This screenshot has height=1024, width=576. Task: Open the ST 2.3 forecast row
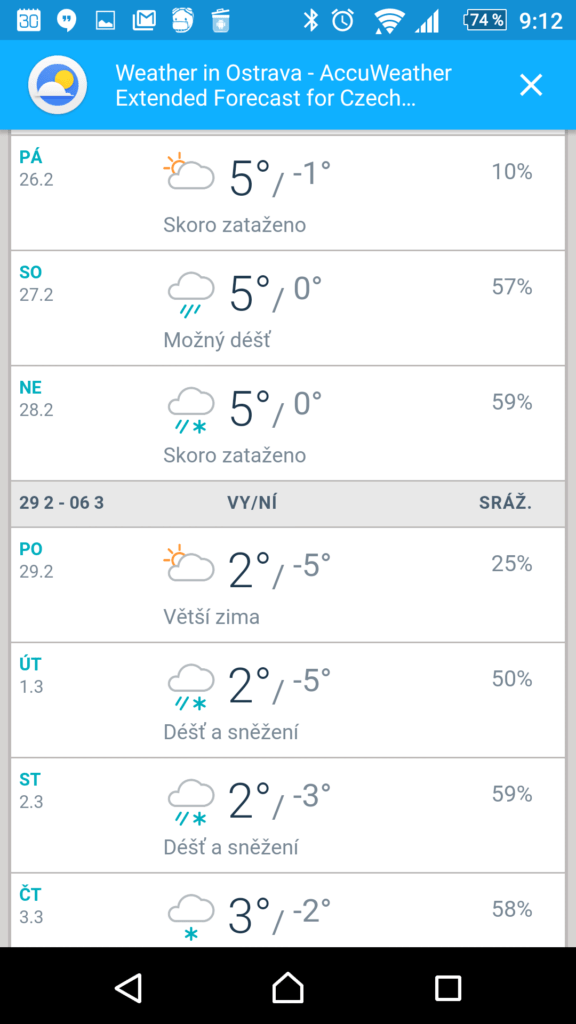(288, 815)
